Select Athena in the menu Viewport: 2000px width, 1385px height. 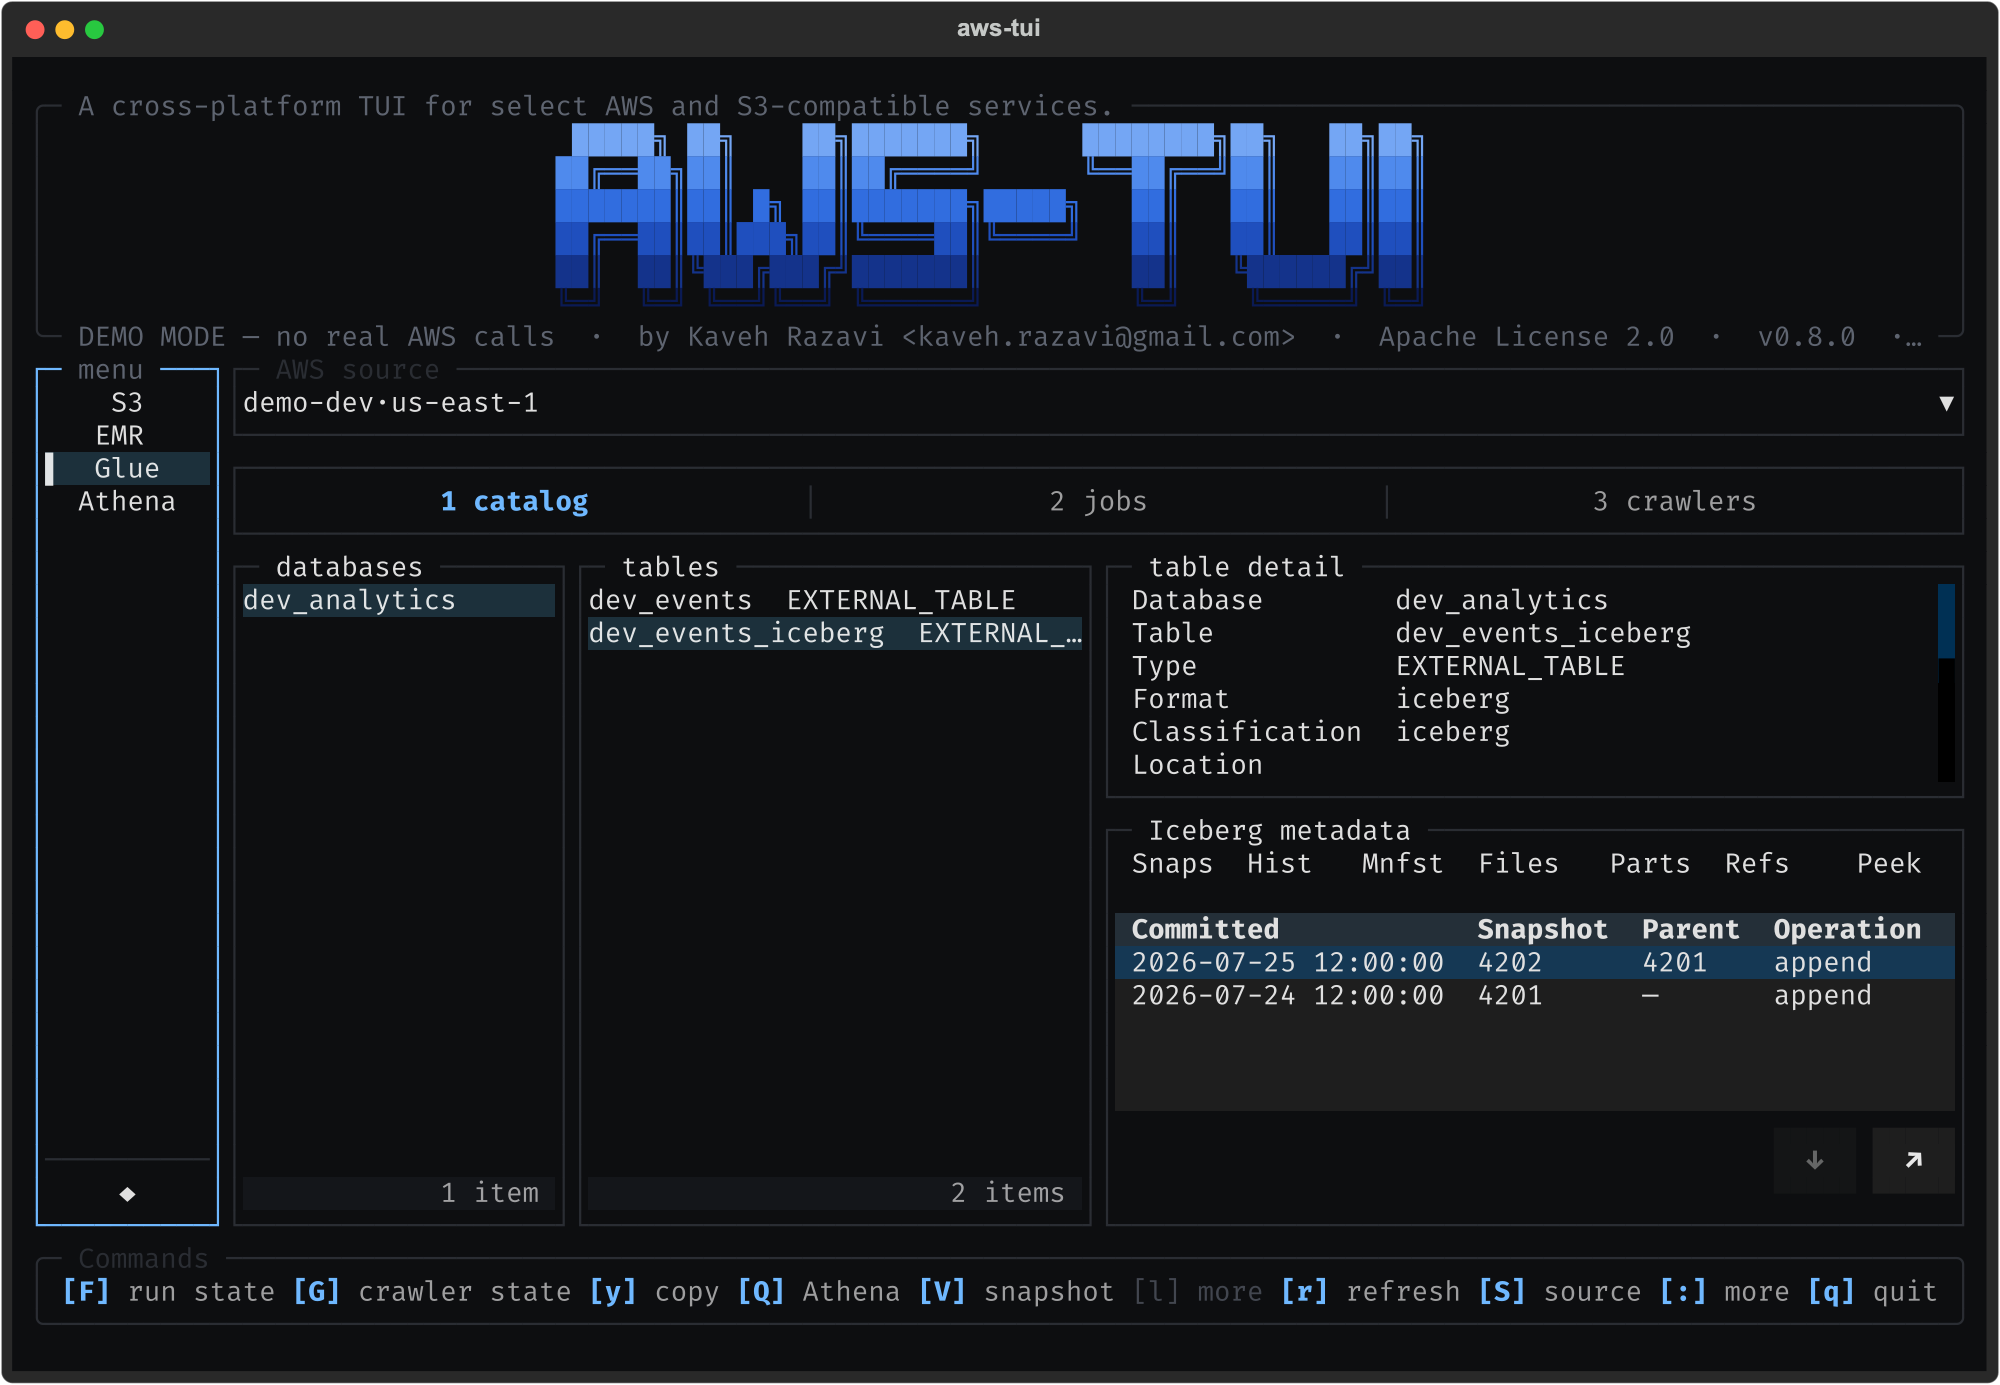click(127, 502)
